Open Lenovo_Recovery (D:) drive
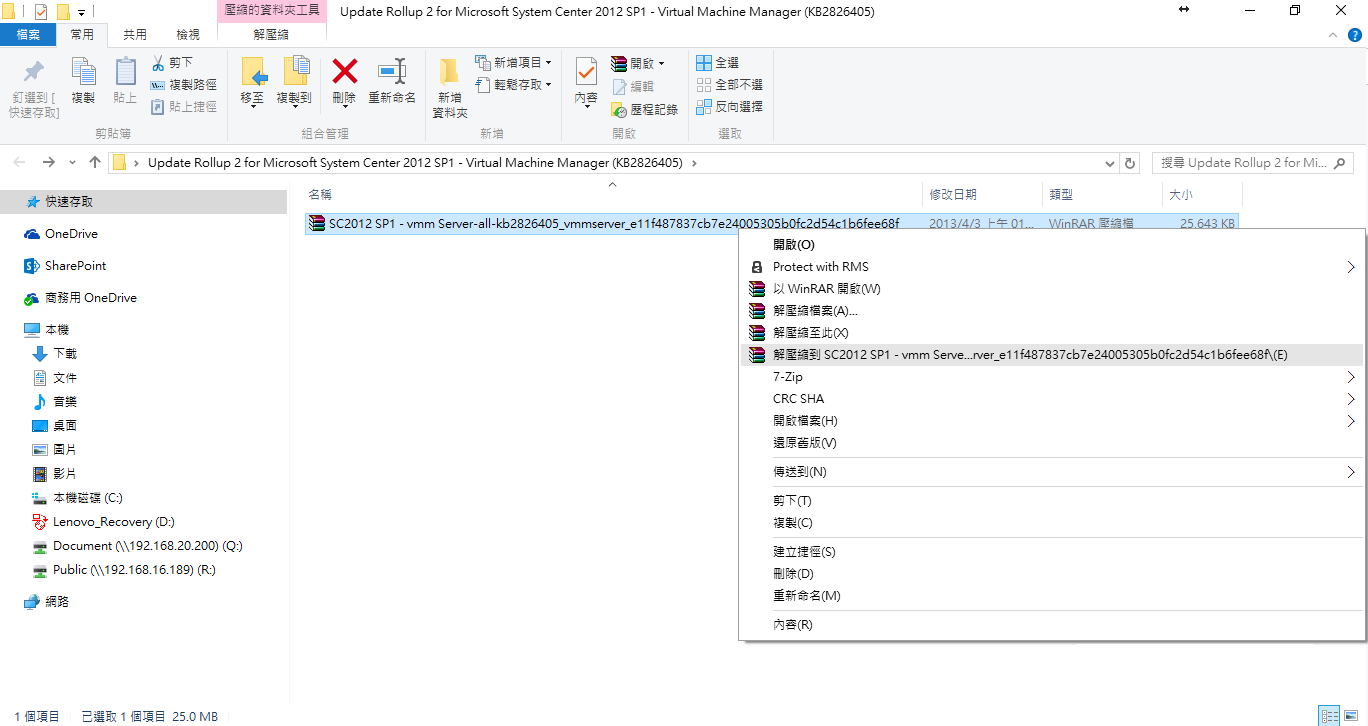 point(114,522)
